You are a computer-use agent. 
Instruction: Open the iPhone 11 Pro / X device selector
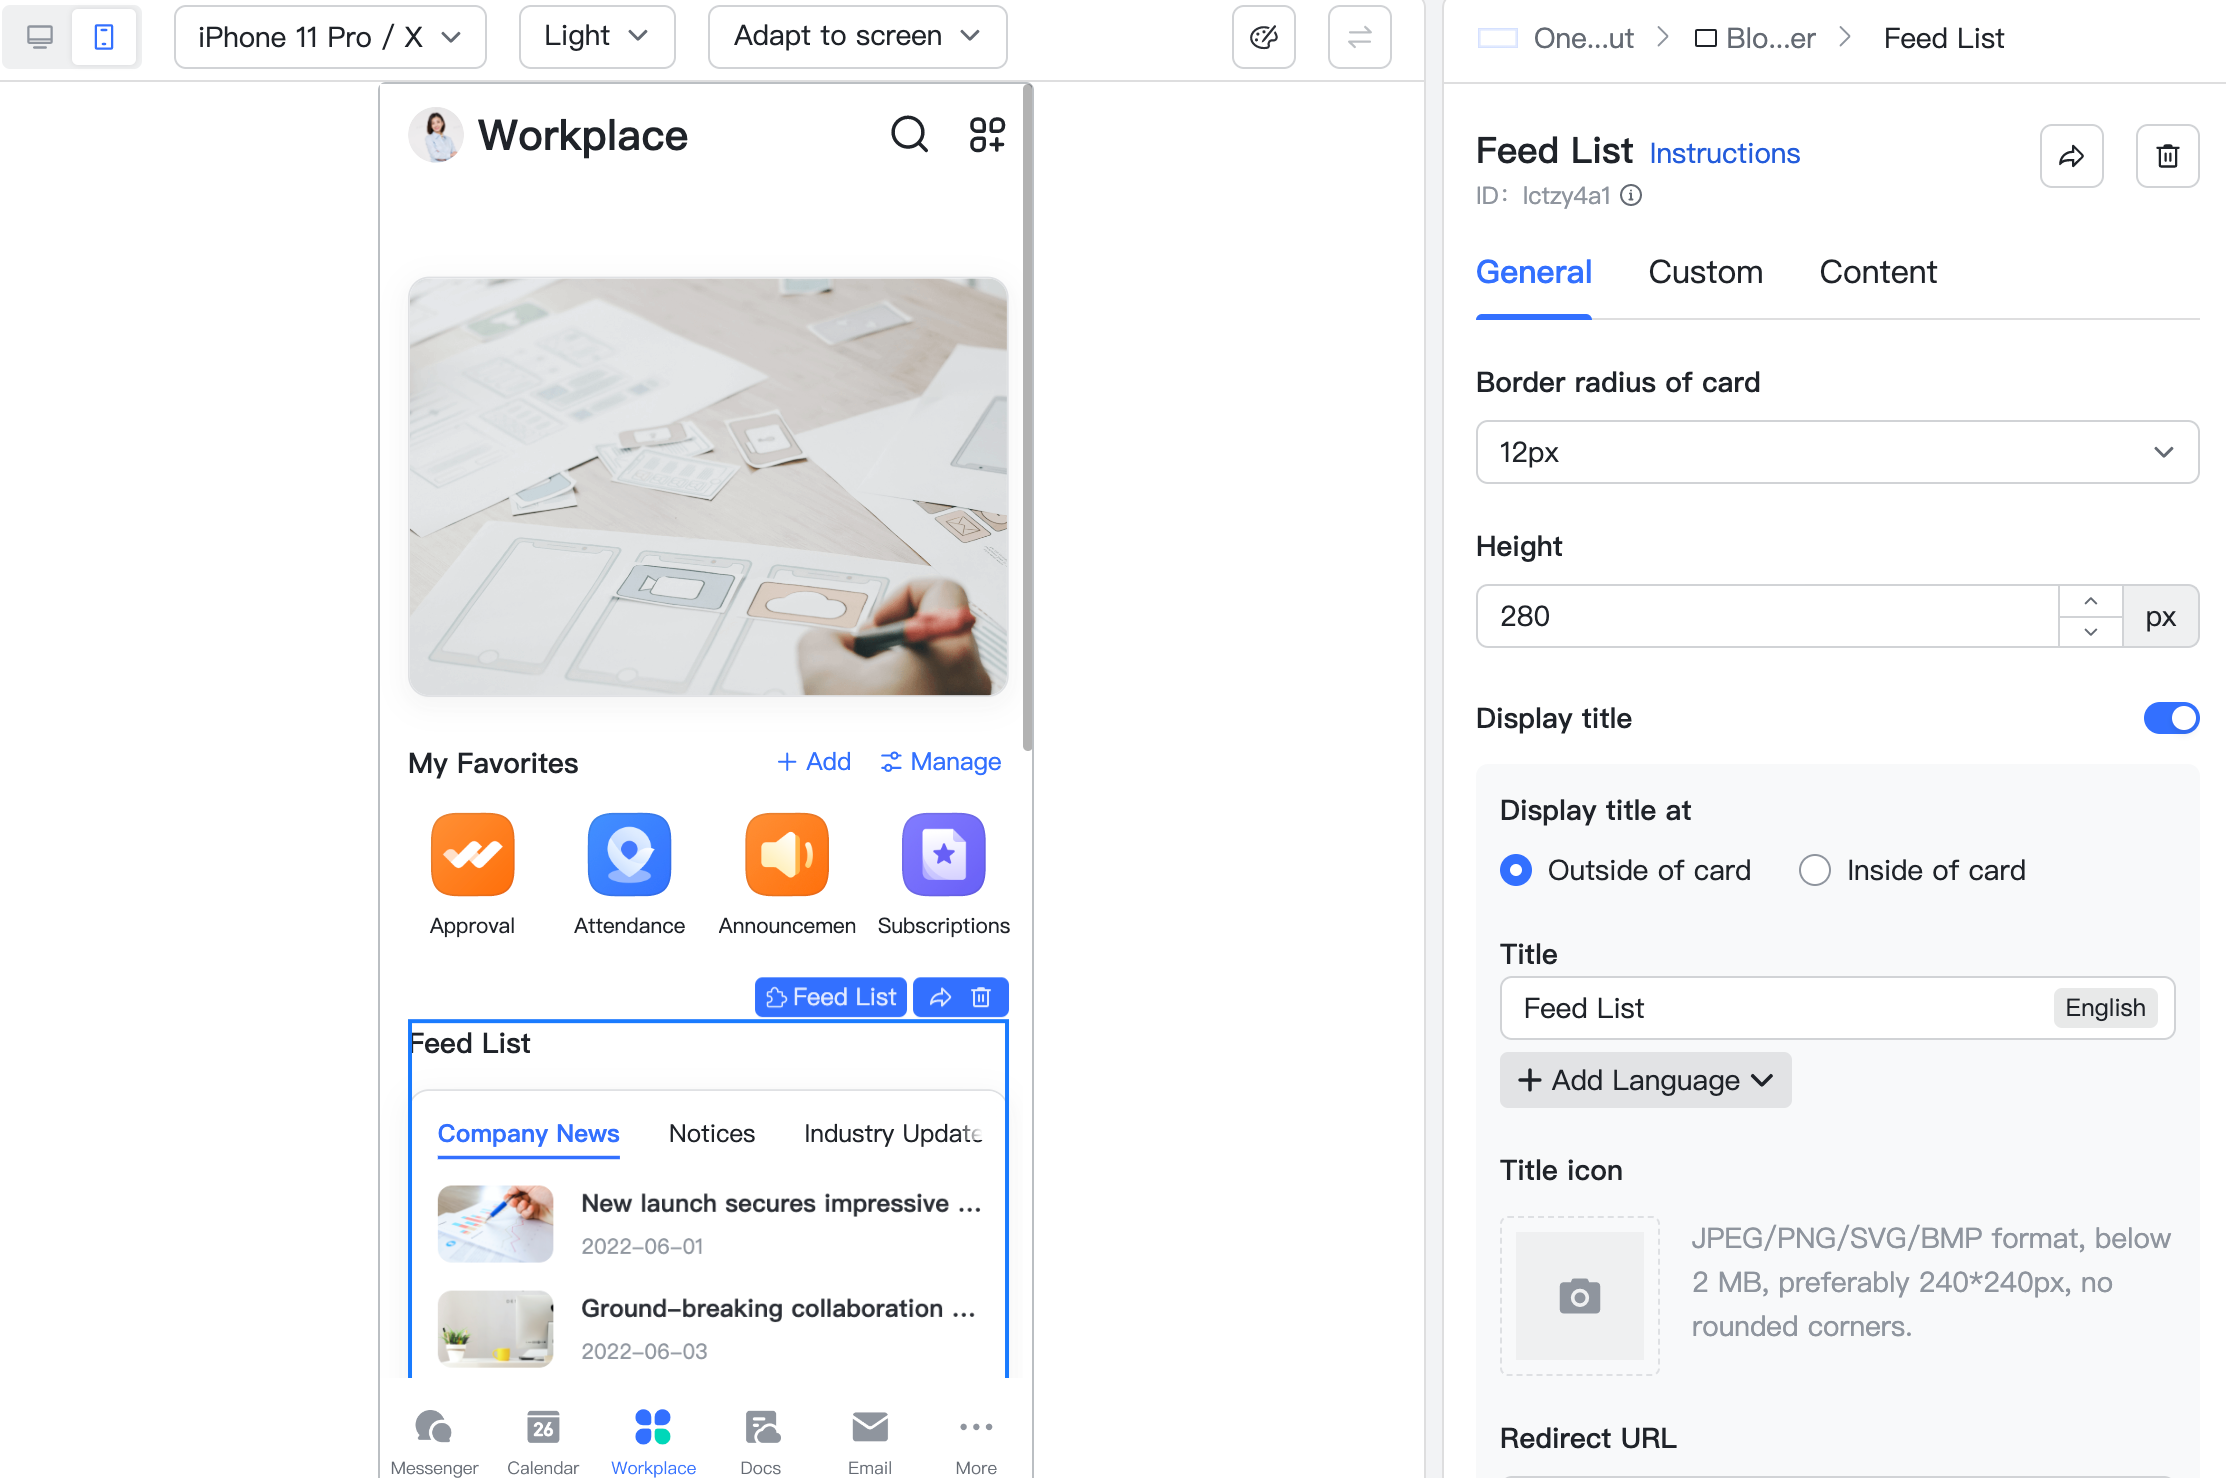click(x=330, y=36)
